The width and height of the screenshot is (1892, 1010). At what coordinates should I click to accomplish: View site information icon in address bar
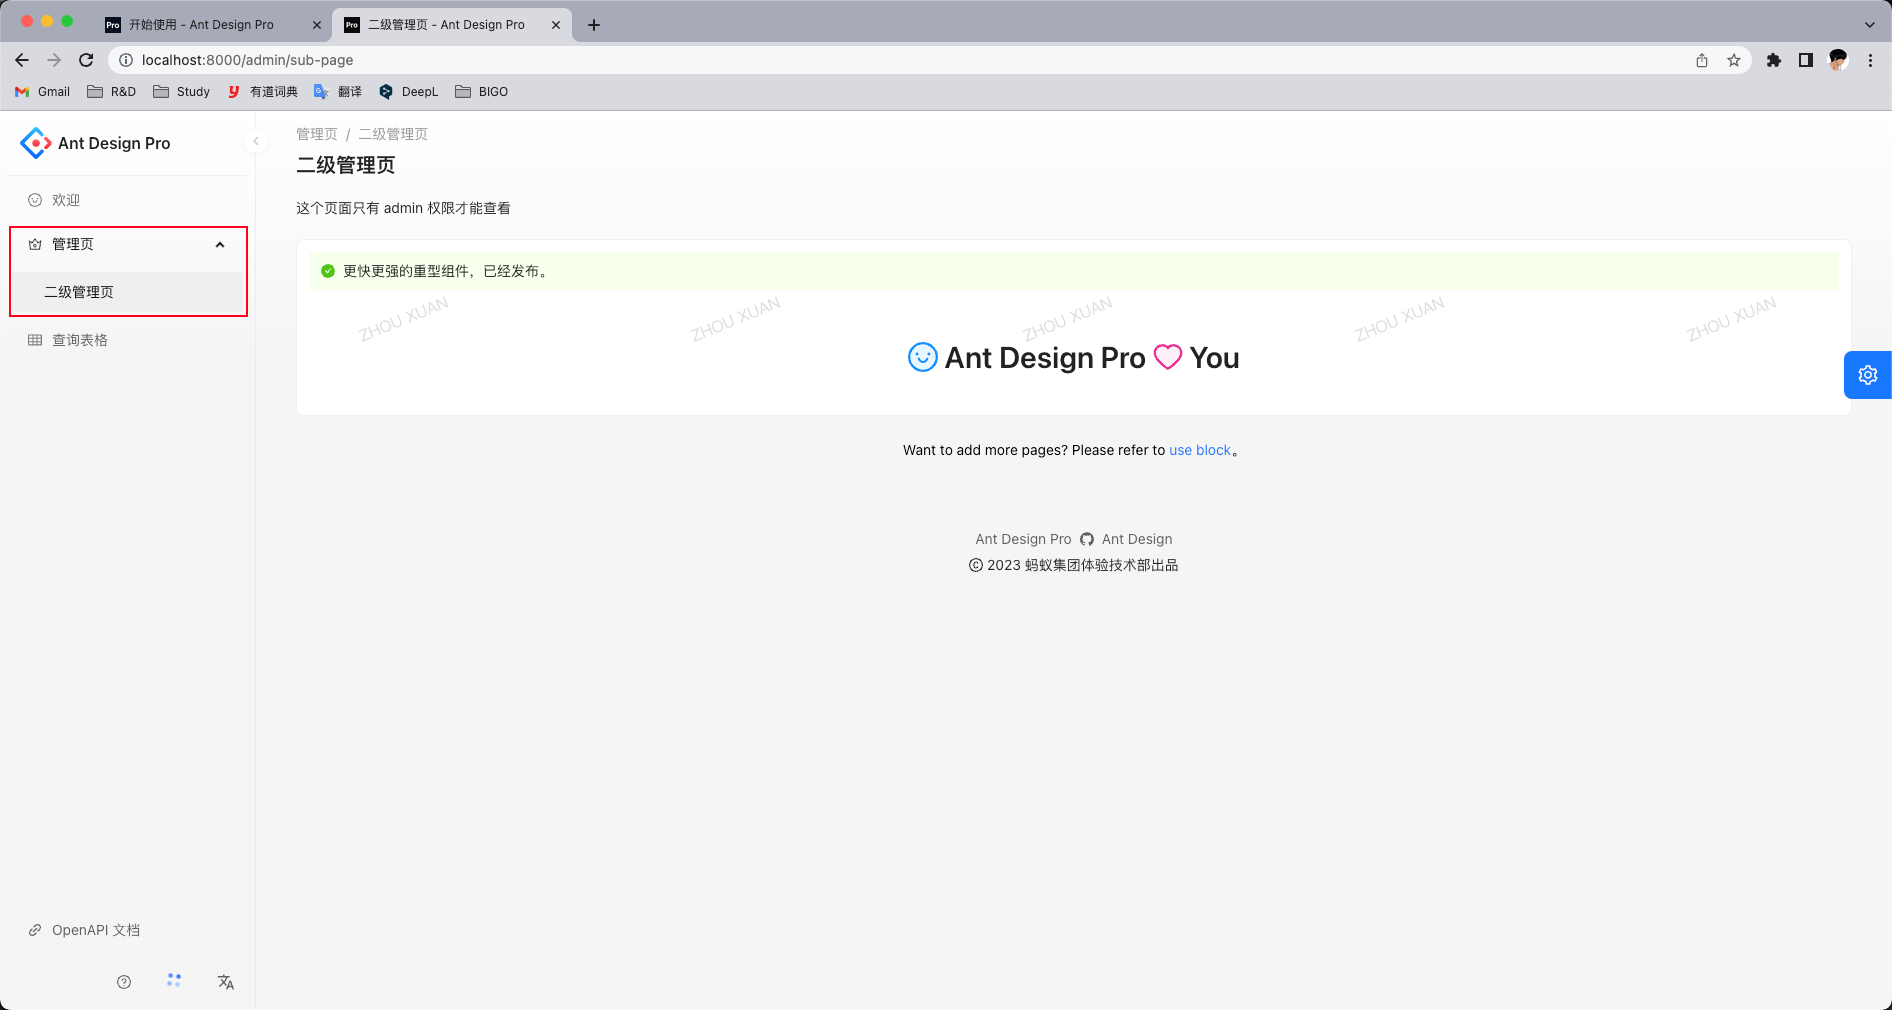pos(126,60)
